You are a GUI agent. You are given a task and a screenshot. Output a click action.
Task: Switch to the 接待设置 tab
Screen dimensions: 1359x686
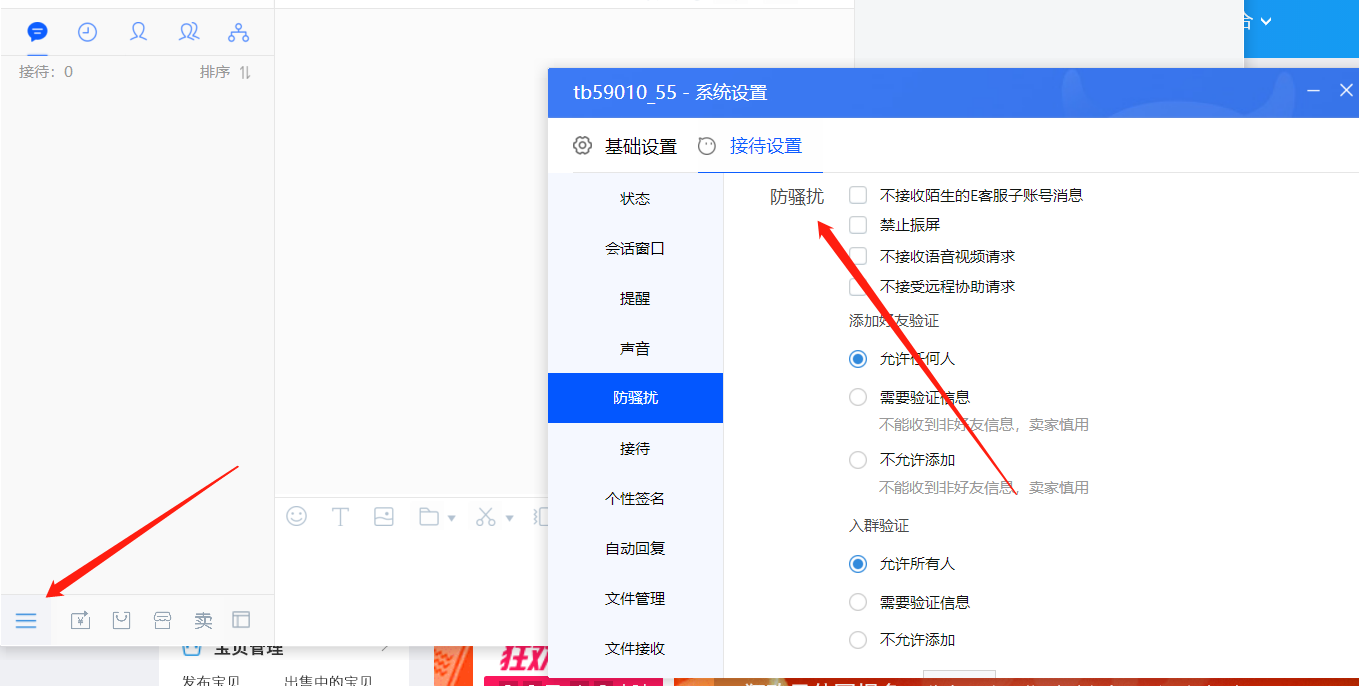coord(766,146)
